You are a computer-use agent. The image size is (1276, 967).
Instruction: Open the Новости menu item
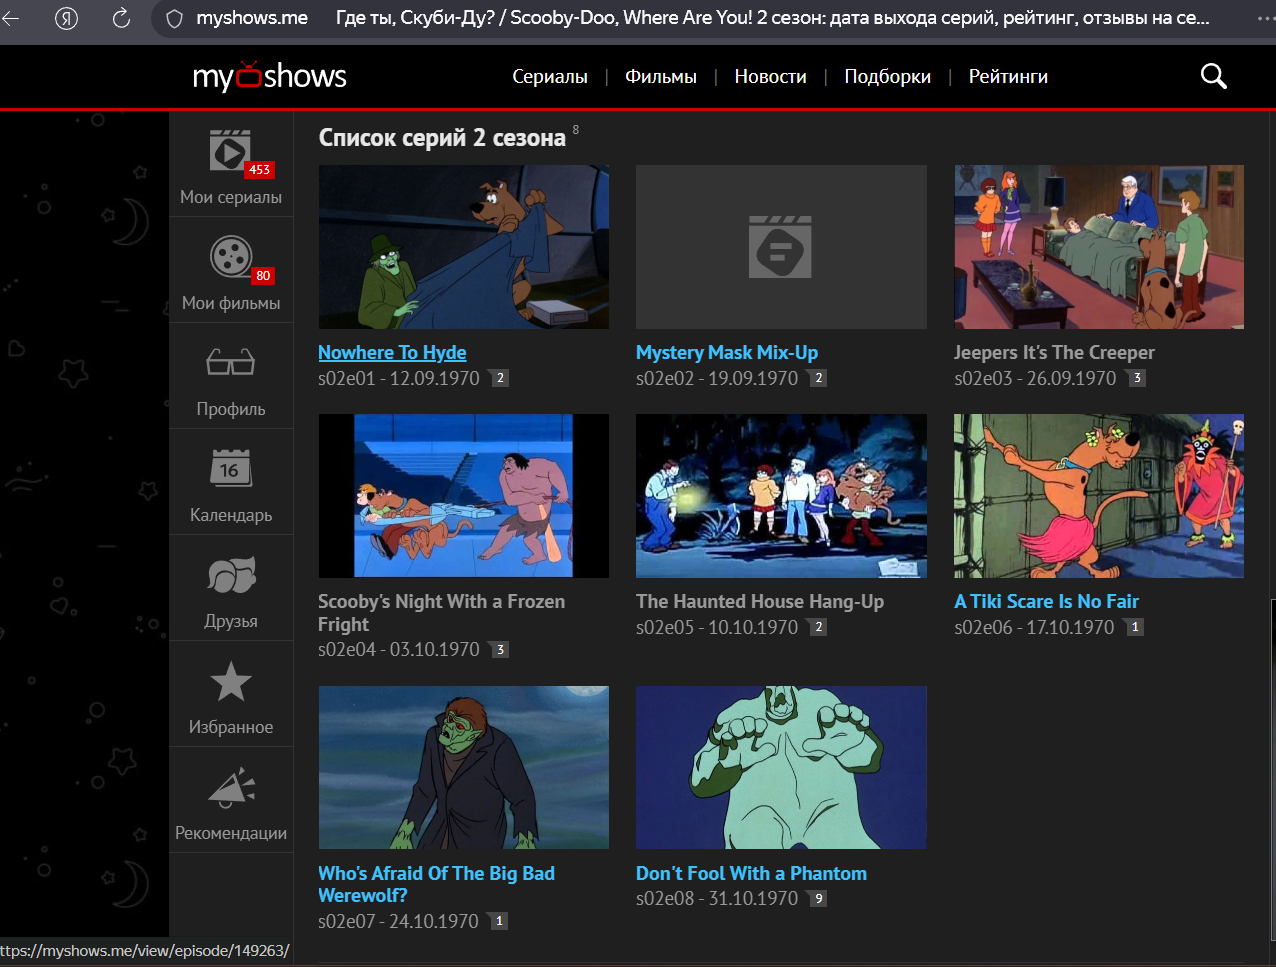(770, 76)
